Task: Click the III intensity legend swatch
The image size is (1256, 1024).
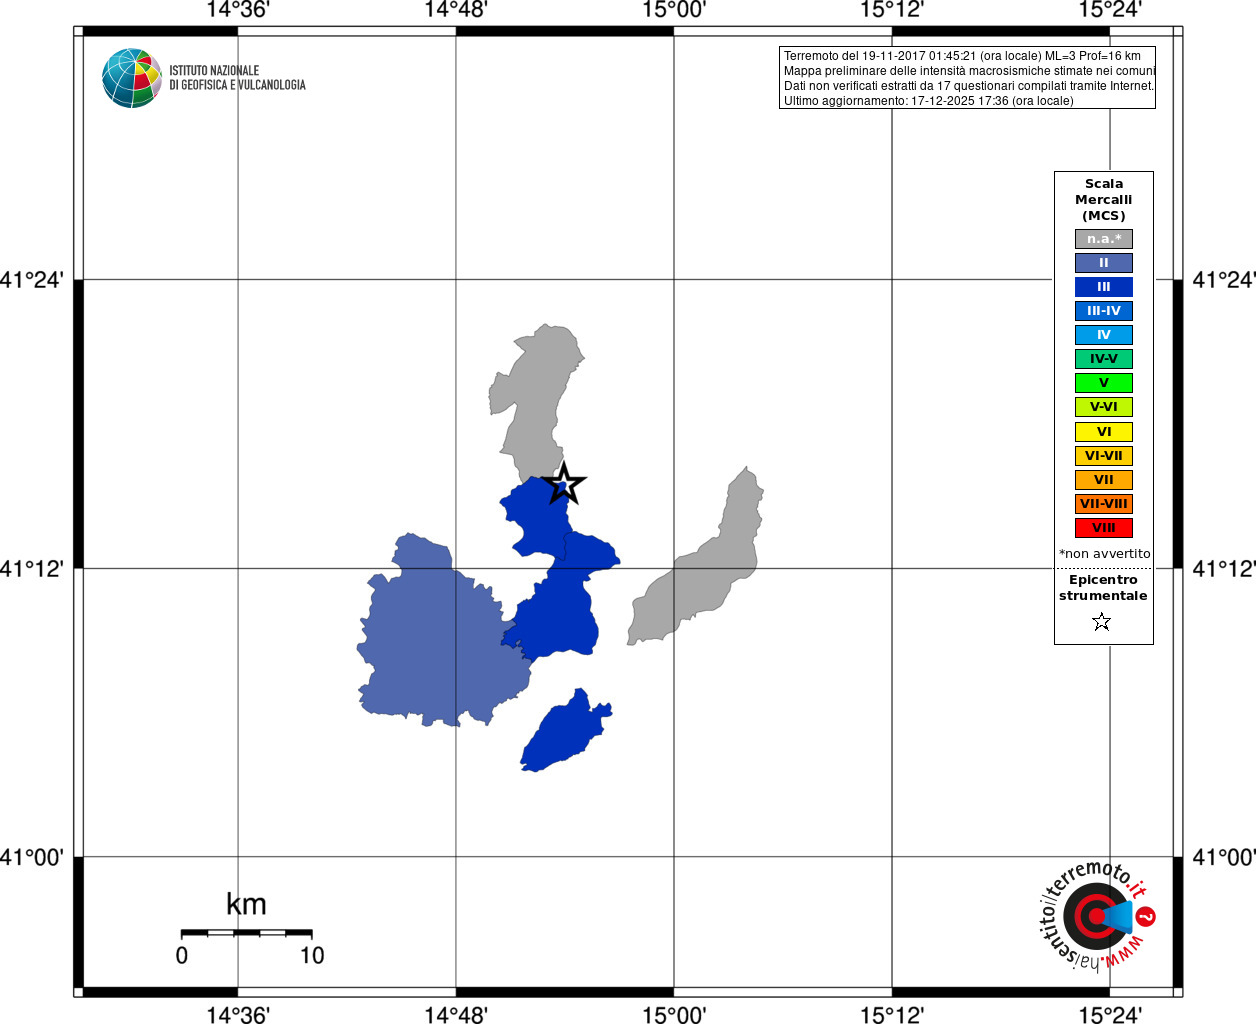Action: 1104,287
